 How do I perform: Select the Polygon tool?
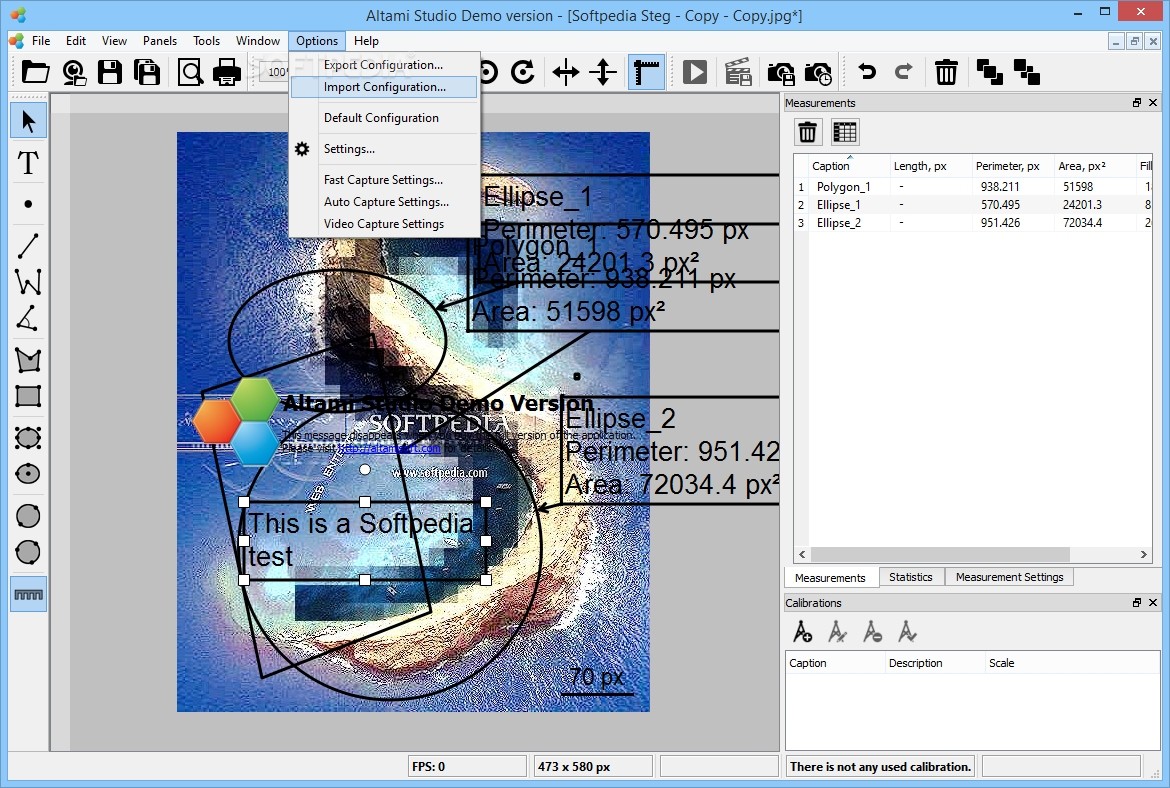(x=28, y=360)
